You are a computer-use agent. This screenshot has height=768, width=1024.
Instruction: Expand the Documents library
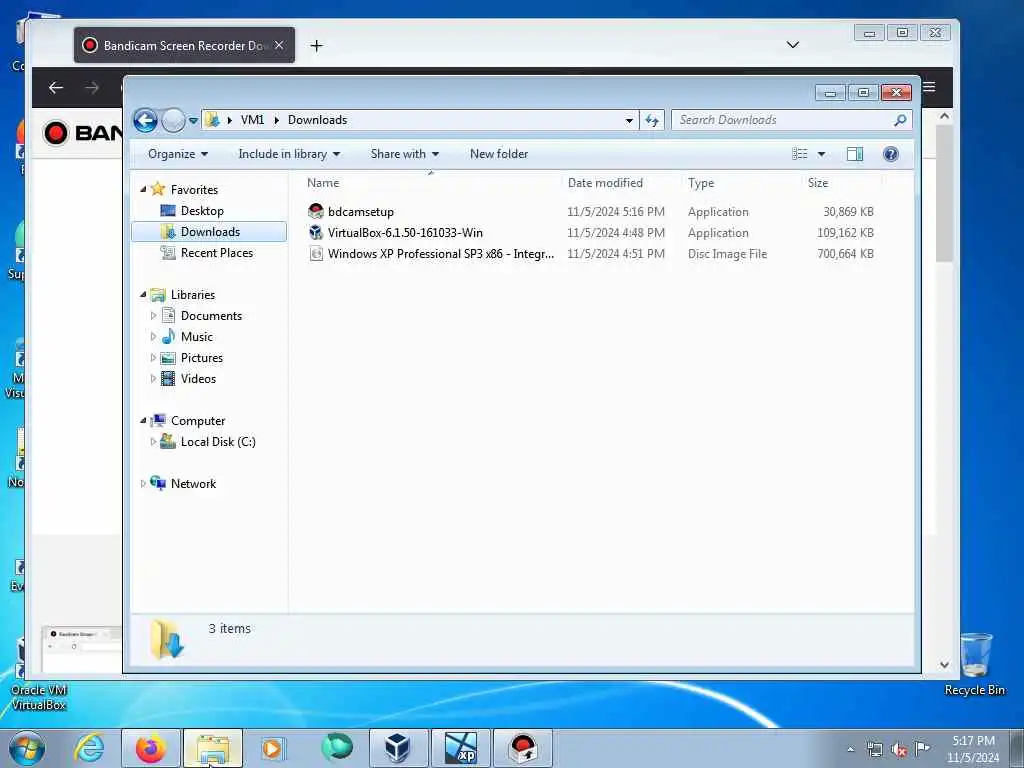(153, 315)
